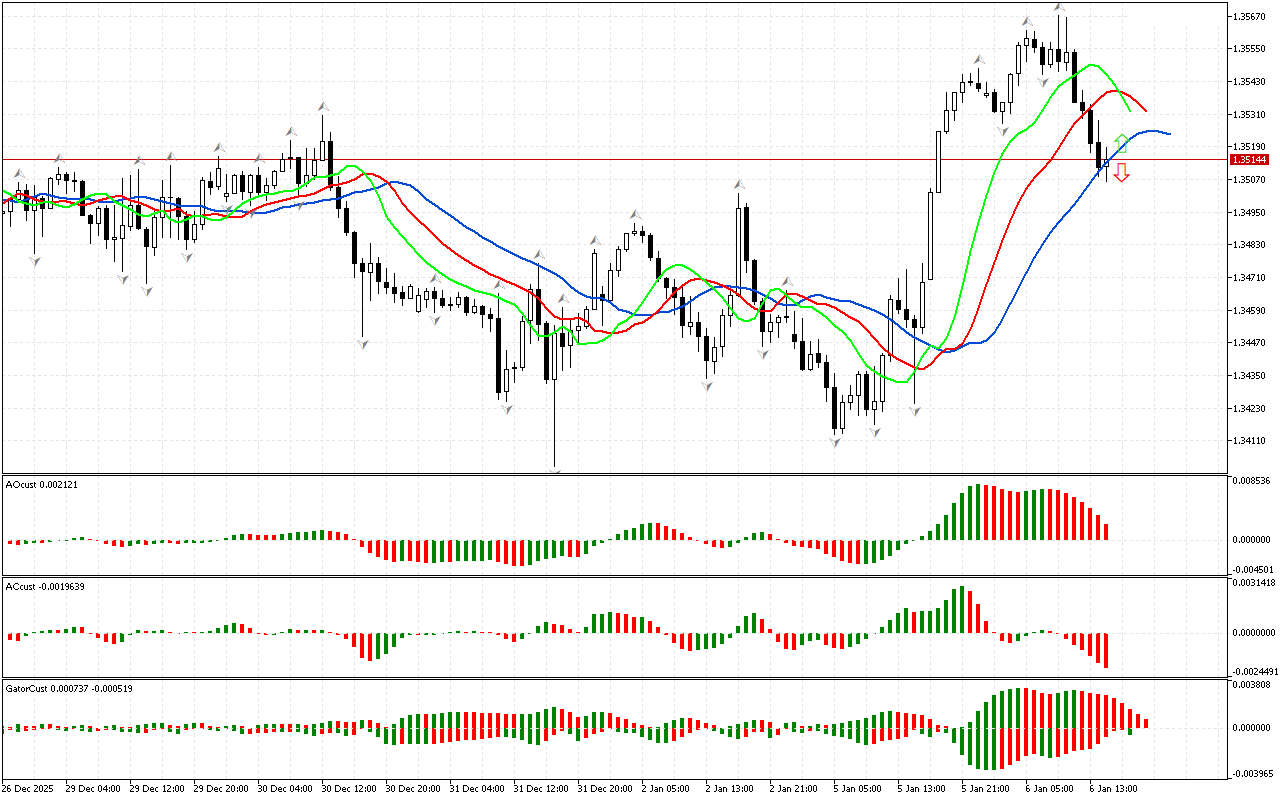The height and width of the screenshot is (800, 1280).
Task: Select the up fractal marker at the chart's highest peak
Action: pos(1059,8)
